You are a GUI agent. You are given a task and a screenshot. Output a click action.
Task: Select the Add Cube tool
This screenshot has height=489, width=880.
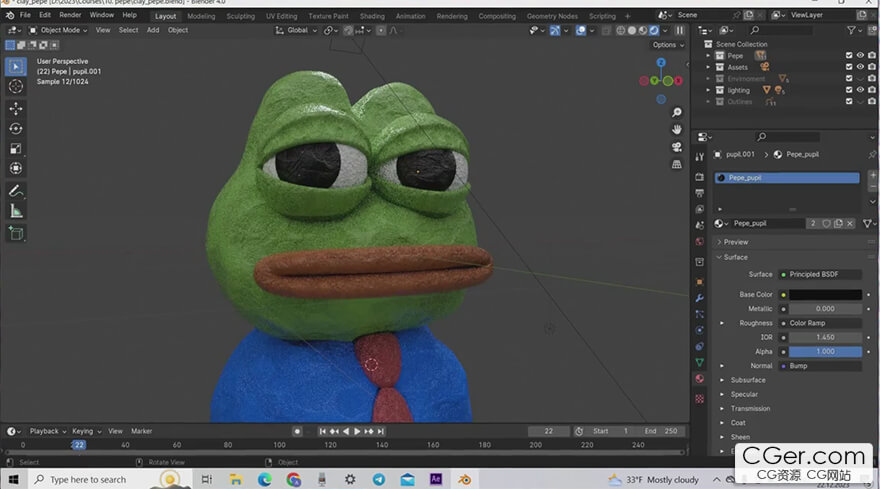click(x=16, y=234)
